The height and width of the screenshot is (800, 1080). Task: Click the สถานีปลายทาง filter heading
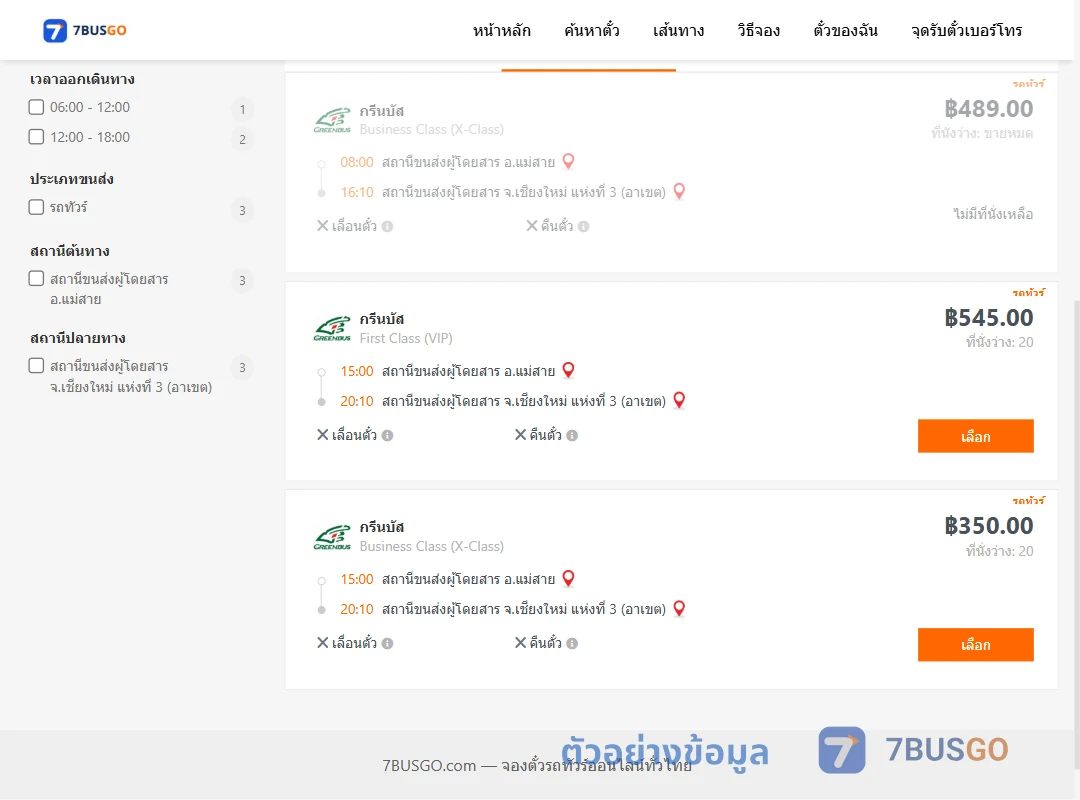[x=78, y=338]
